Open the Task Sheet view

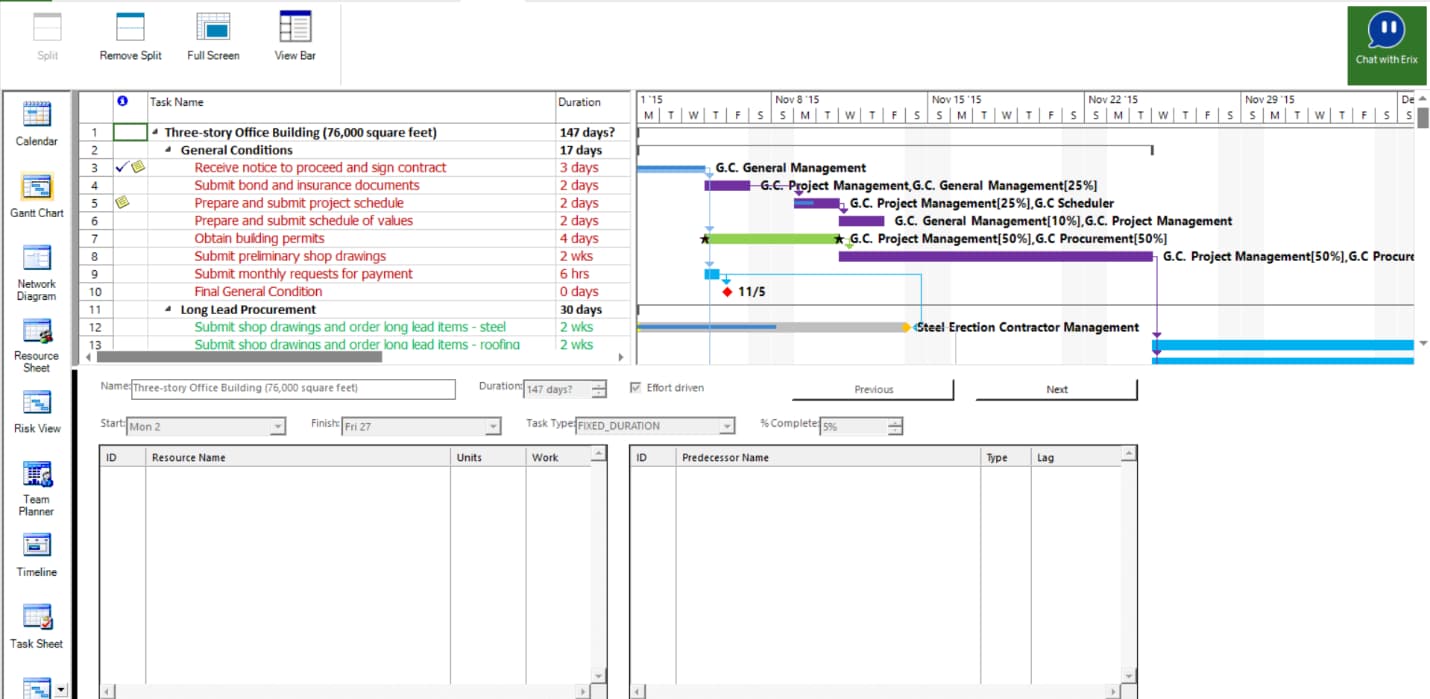tap(37, 617)
